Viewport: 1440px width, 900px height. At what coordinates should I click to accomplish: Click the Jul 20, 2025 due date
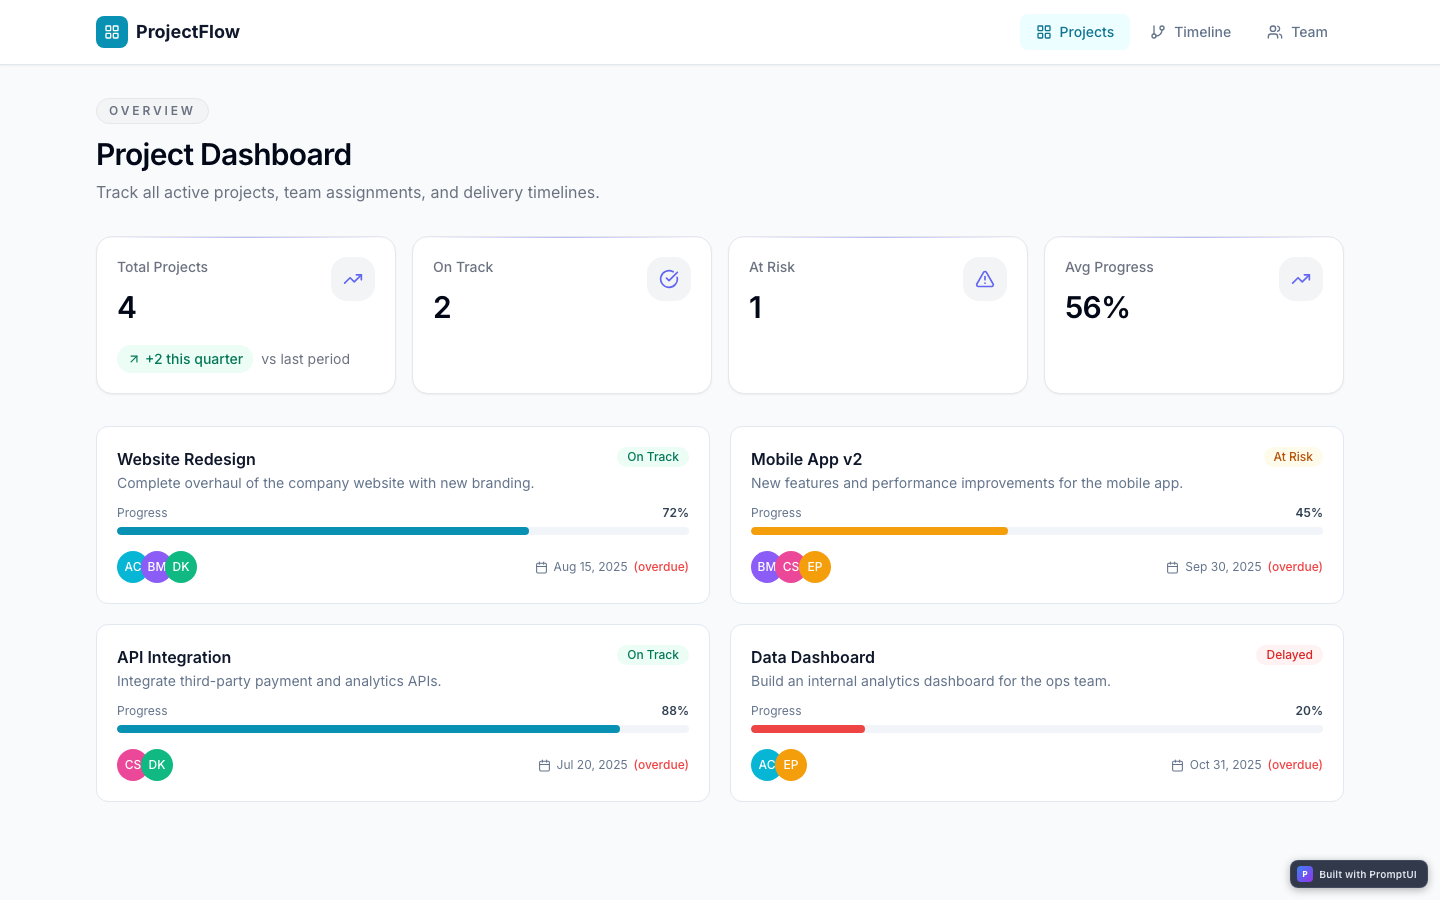point(592,765)
